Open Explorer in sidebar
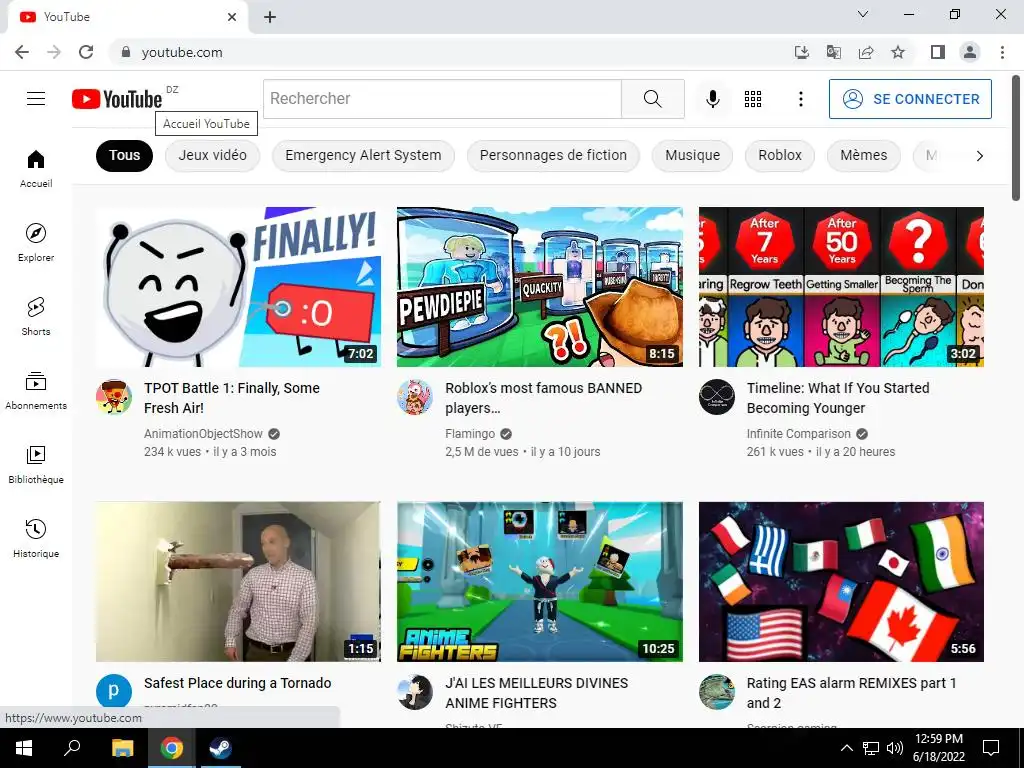1024x768 pixels. click(x=36, y=243)
